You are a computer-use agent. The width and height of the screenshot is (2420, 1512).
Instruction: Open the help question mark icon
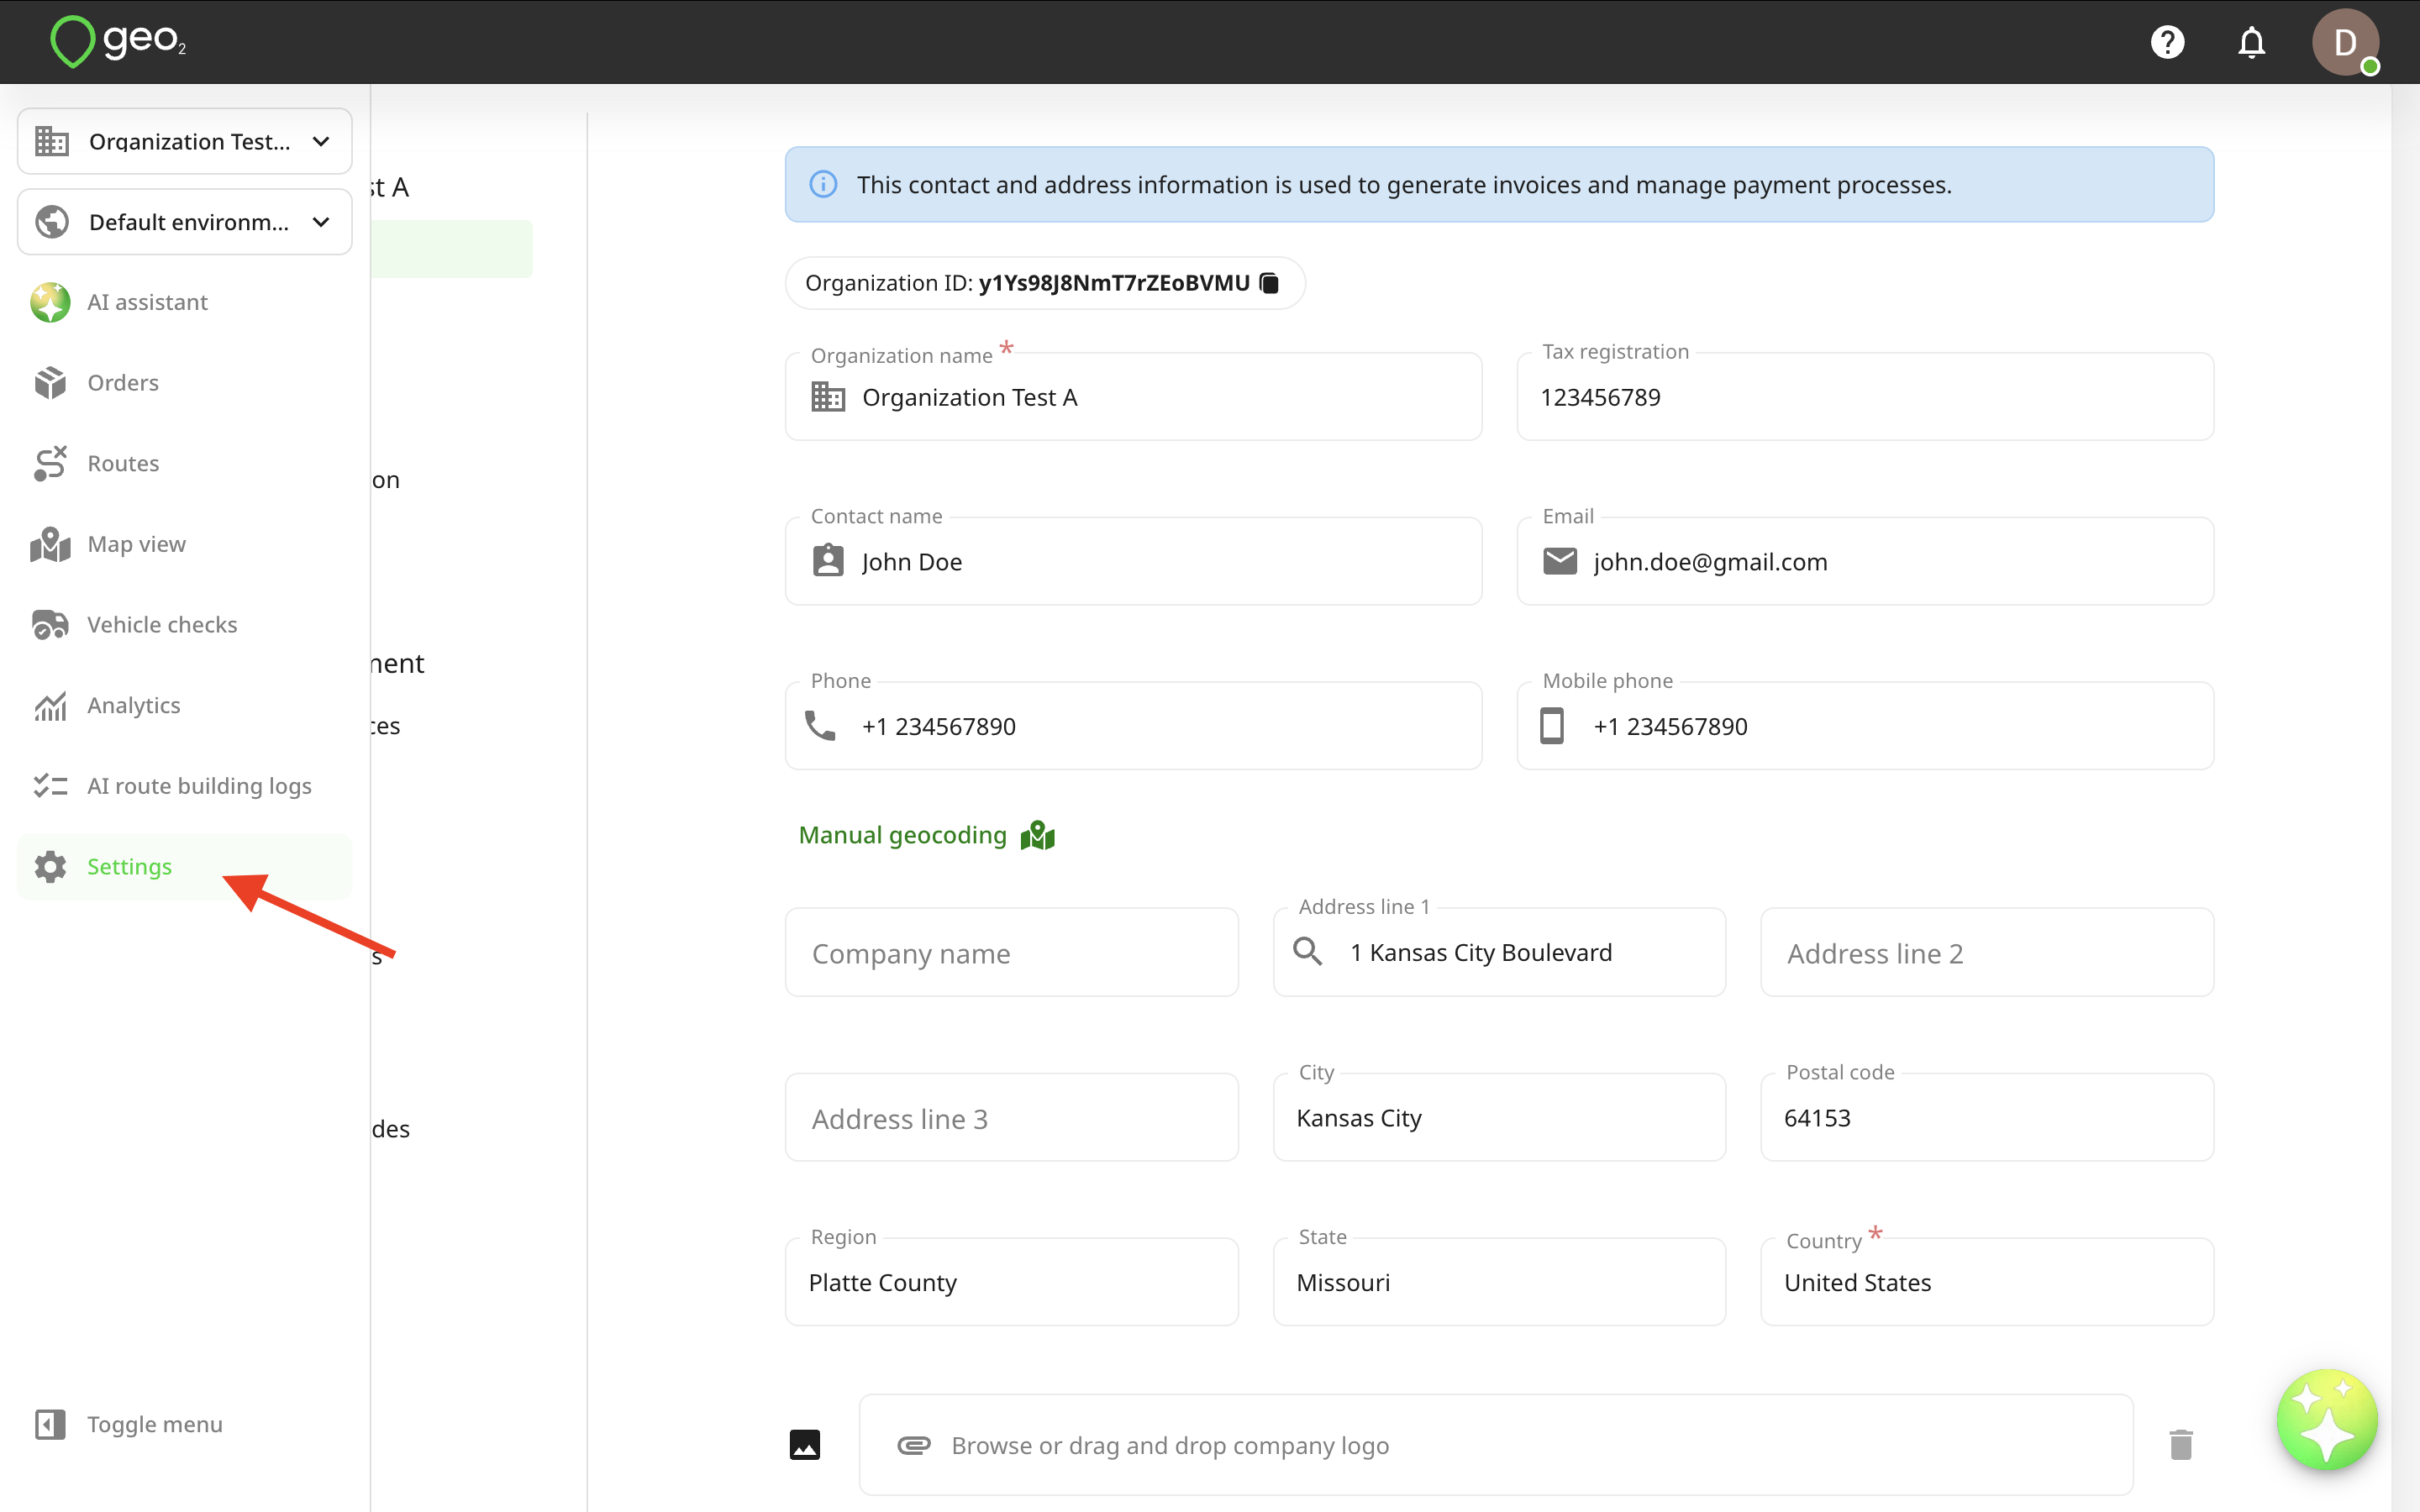2167,42
